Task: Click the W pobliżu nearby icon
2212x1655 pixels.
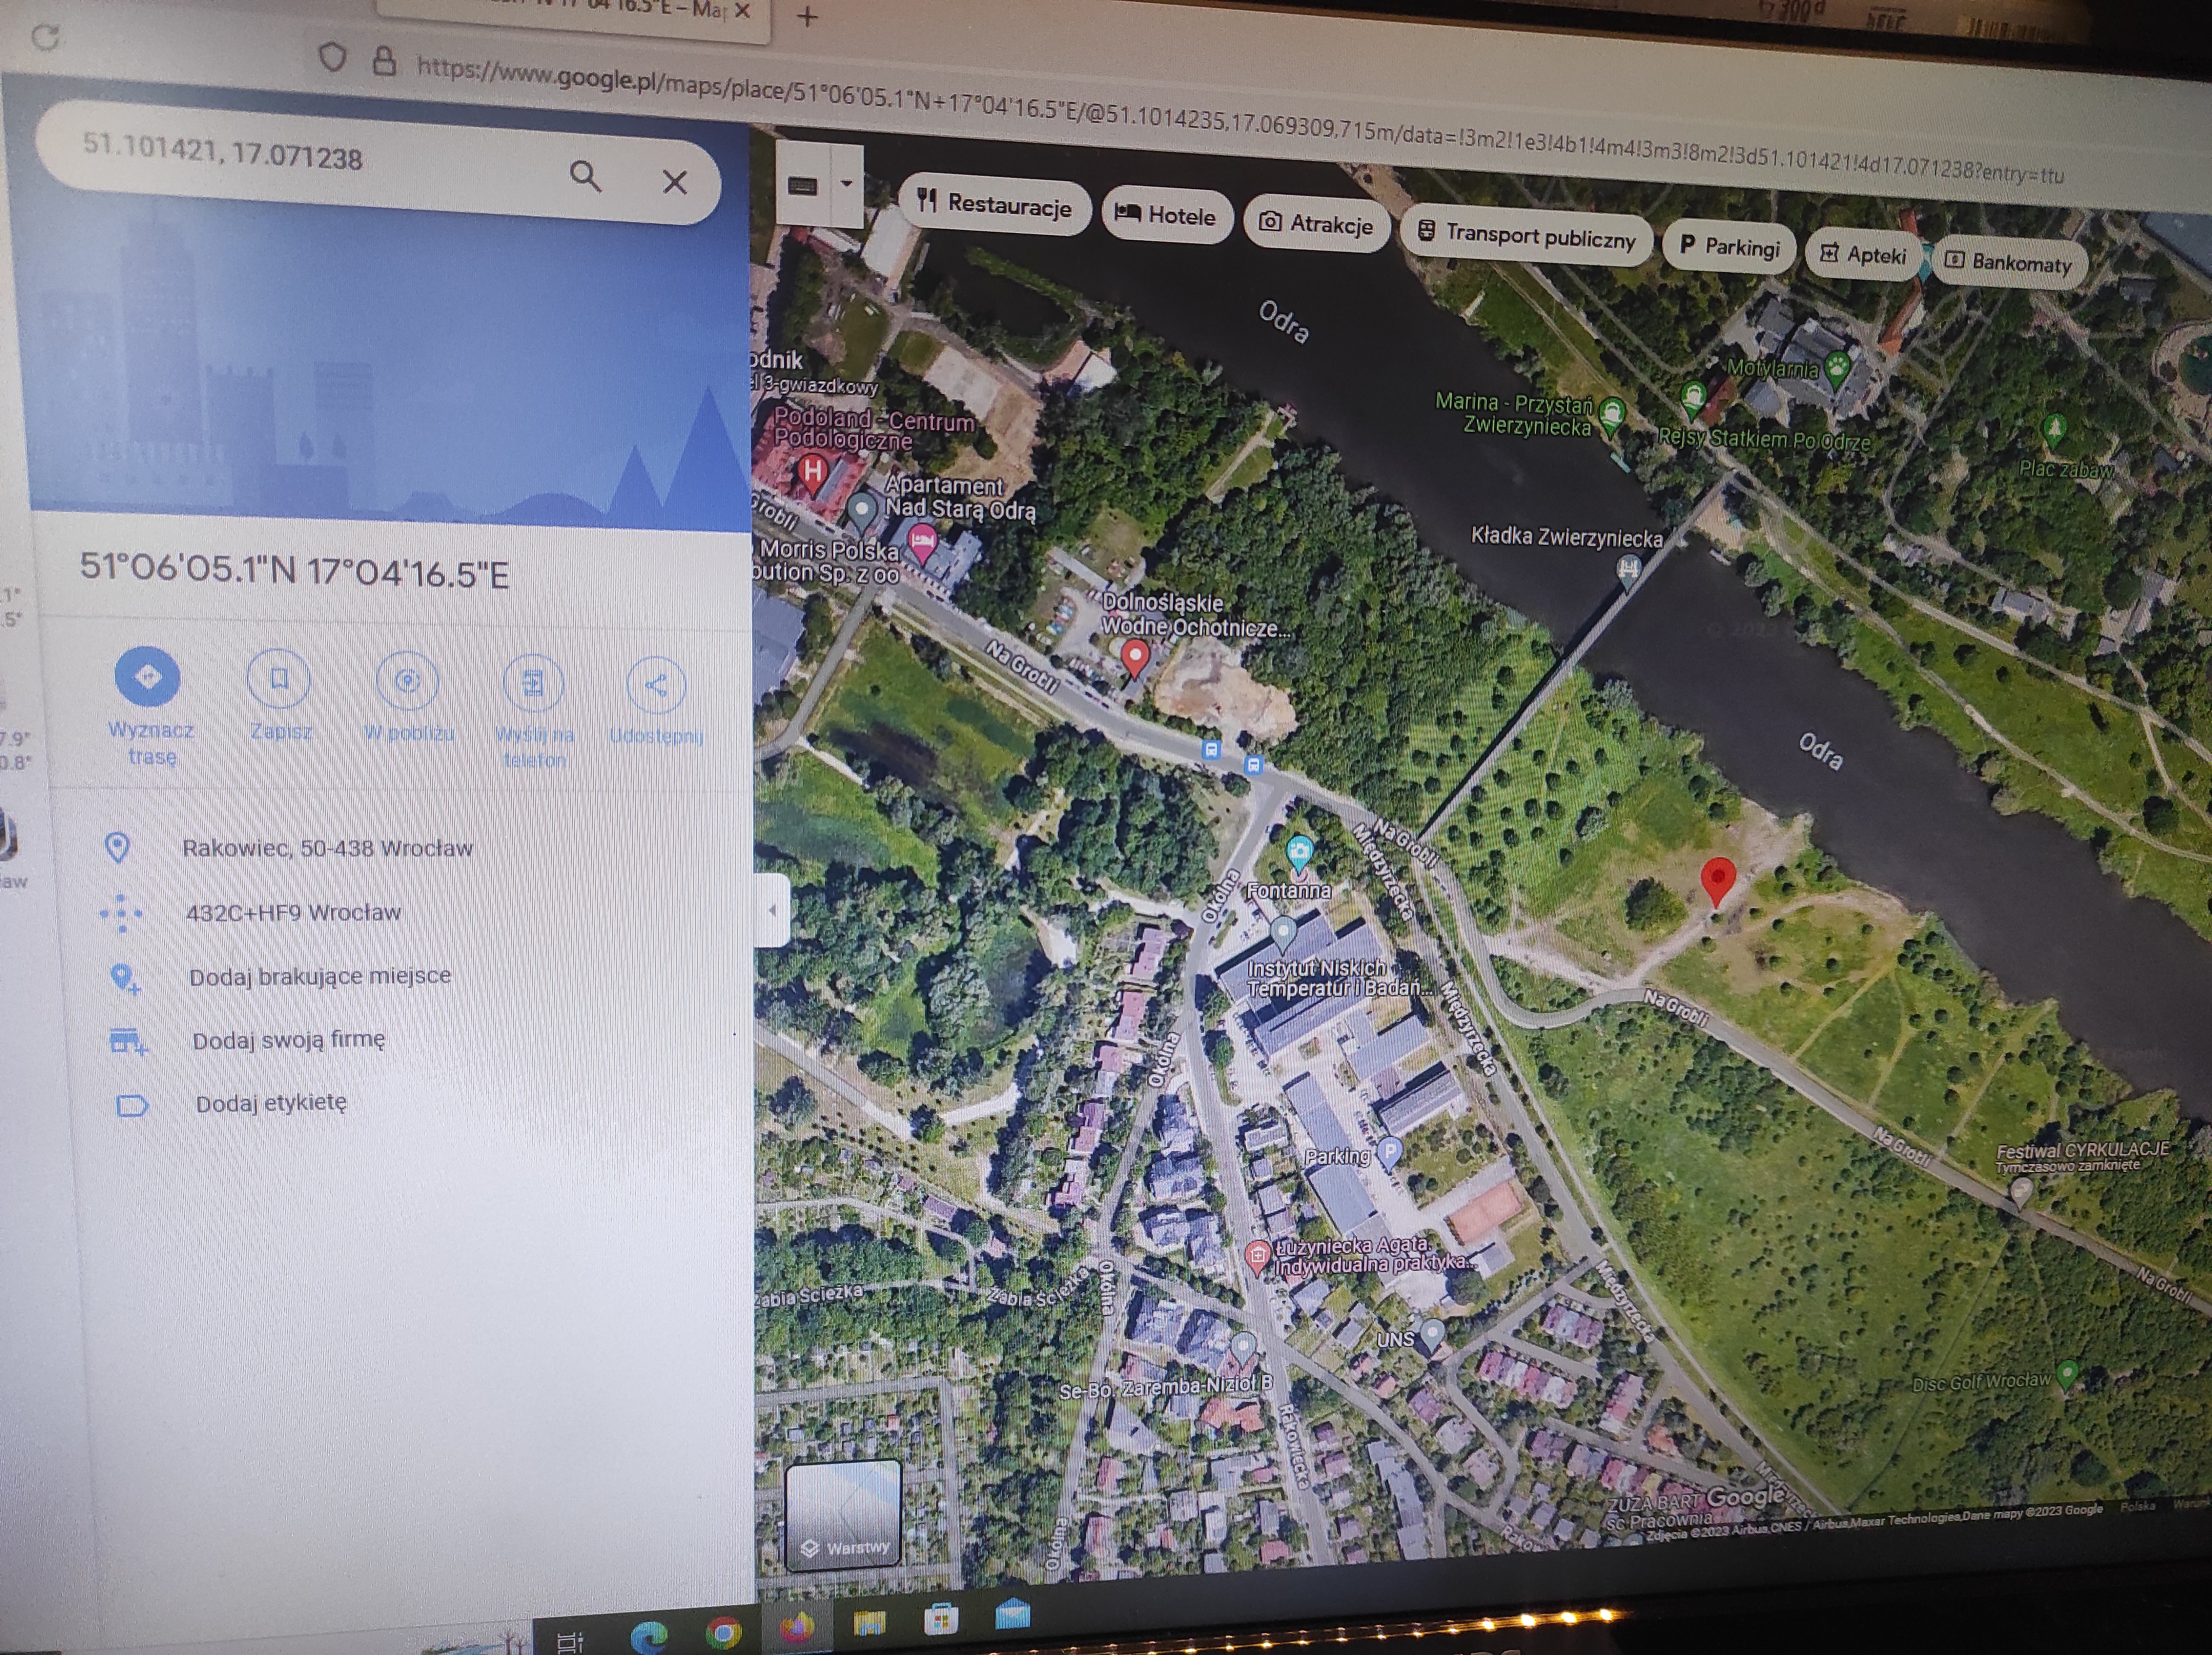Action: click(407, 682)
